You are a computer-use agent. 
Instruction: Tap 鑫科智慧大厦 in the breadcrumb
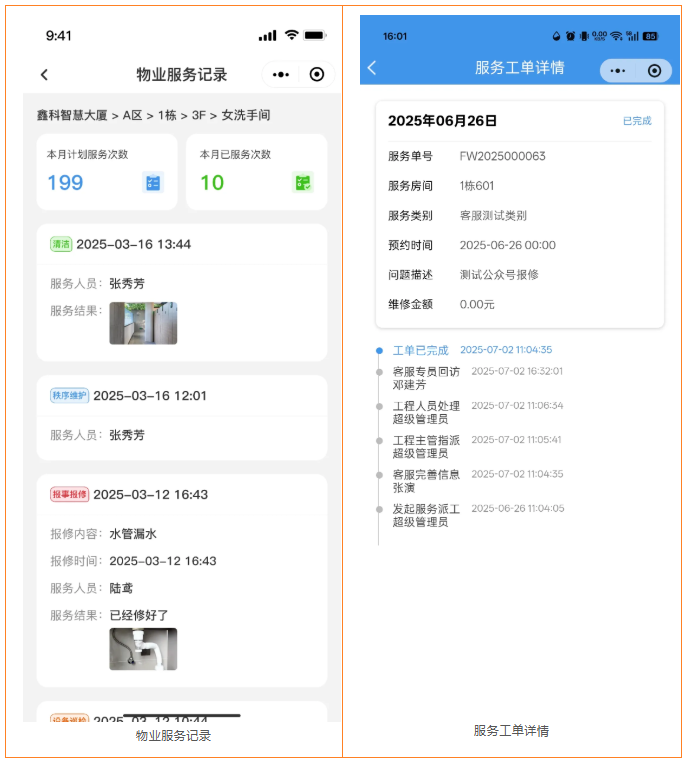coord(72,115)
